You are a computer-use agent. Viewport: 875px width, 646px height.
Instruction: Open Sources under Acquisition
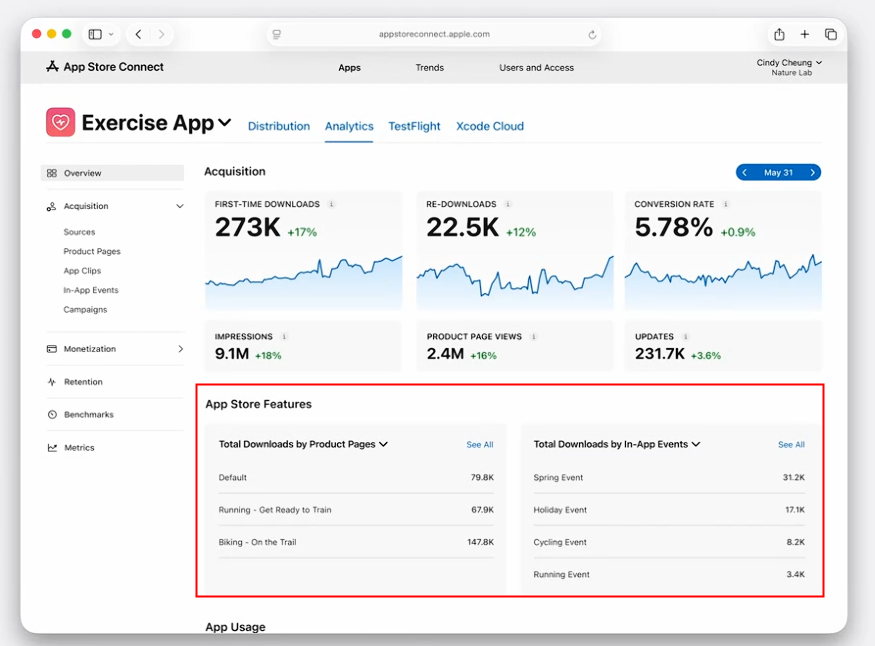[x=79, y=232]
